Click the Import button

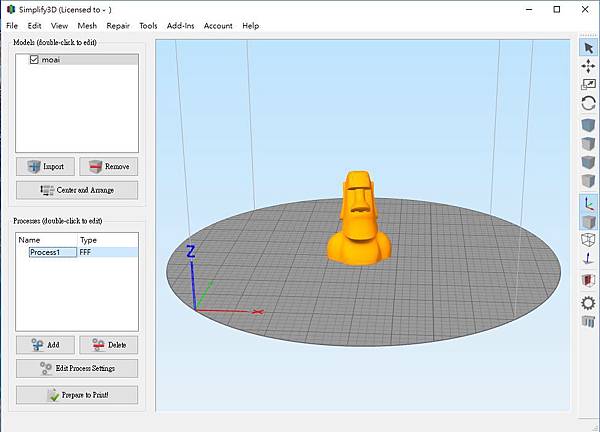(x=45, y=167)
